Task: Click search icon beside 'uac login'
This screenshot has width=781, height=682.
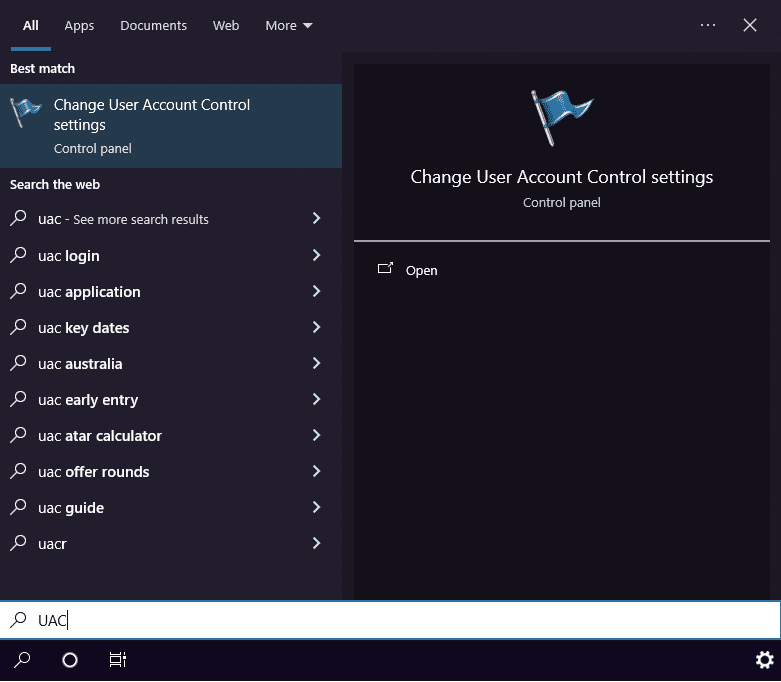Action: (18, 255)
